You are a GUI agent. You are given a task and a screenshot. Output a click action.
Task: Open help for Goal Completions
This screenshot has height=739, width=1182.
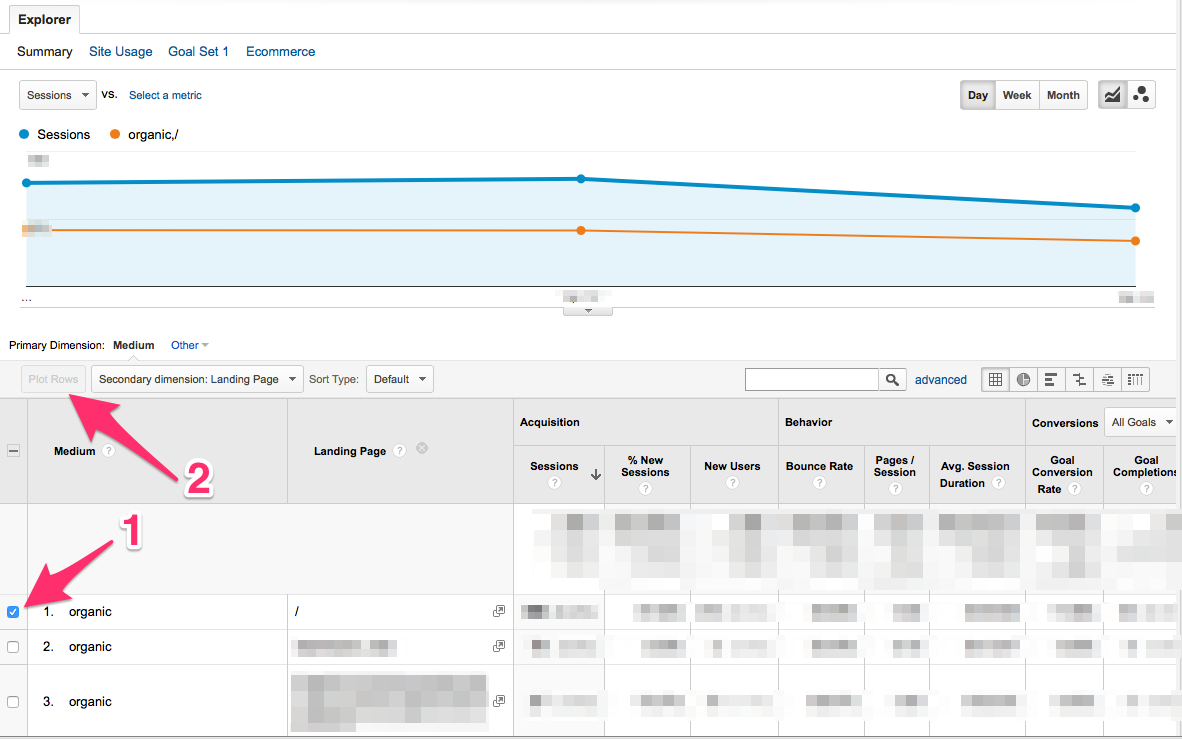pos(1147,489)
